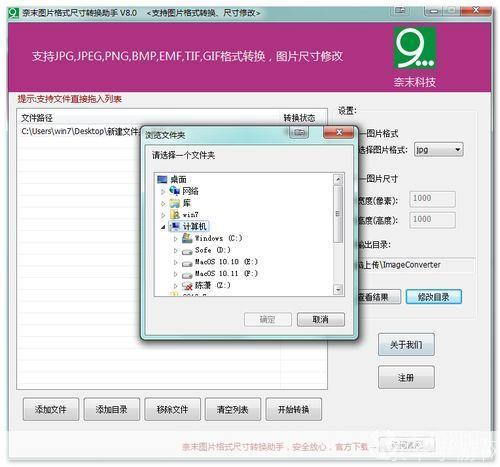Remove file with 移除文件 button

tap(172, 409)
